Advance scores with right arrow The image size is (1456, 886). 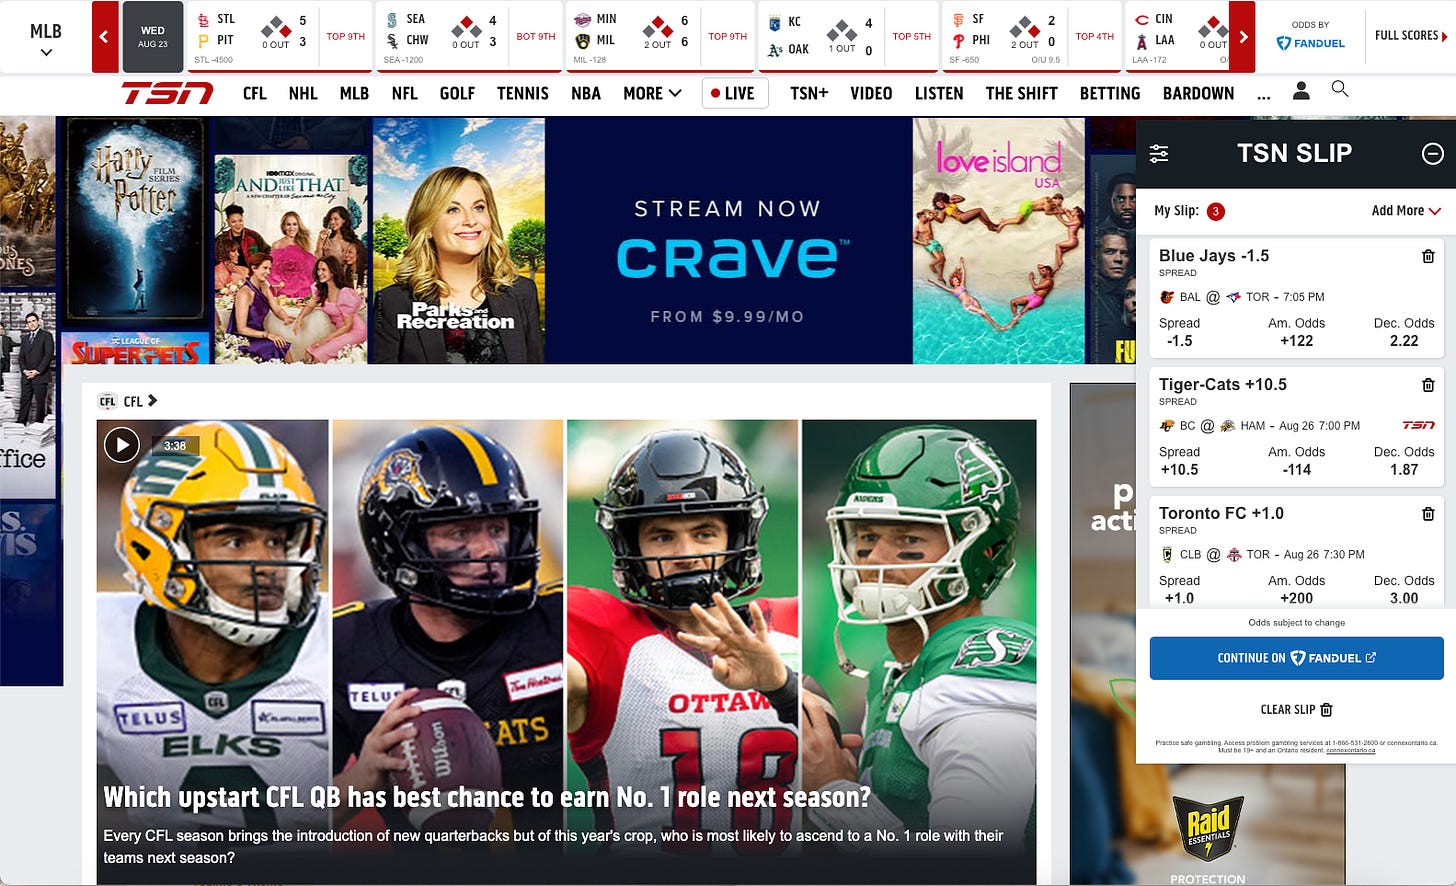pos(1242,37)
